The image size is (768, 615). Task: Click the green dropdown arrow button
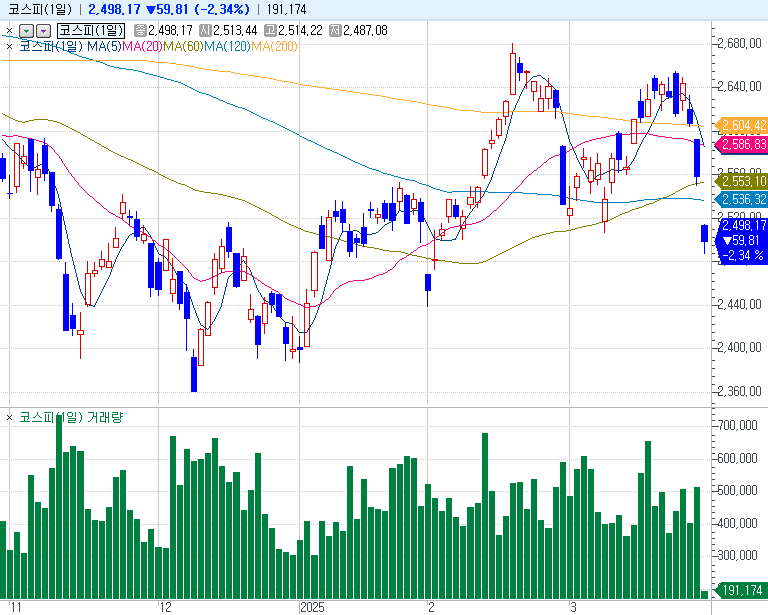(x=27, y=31)
